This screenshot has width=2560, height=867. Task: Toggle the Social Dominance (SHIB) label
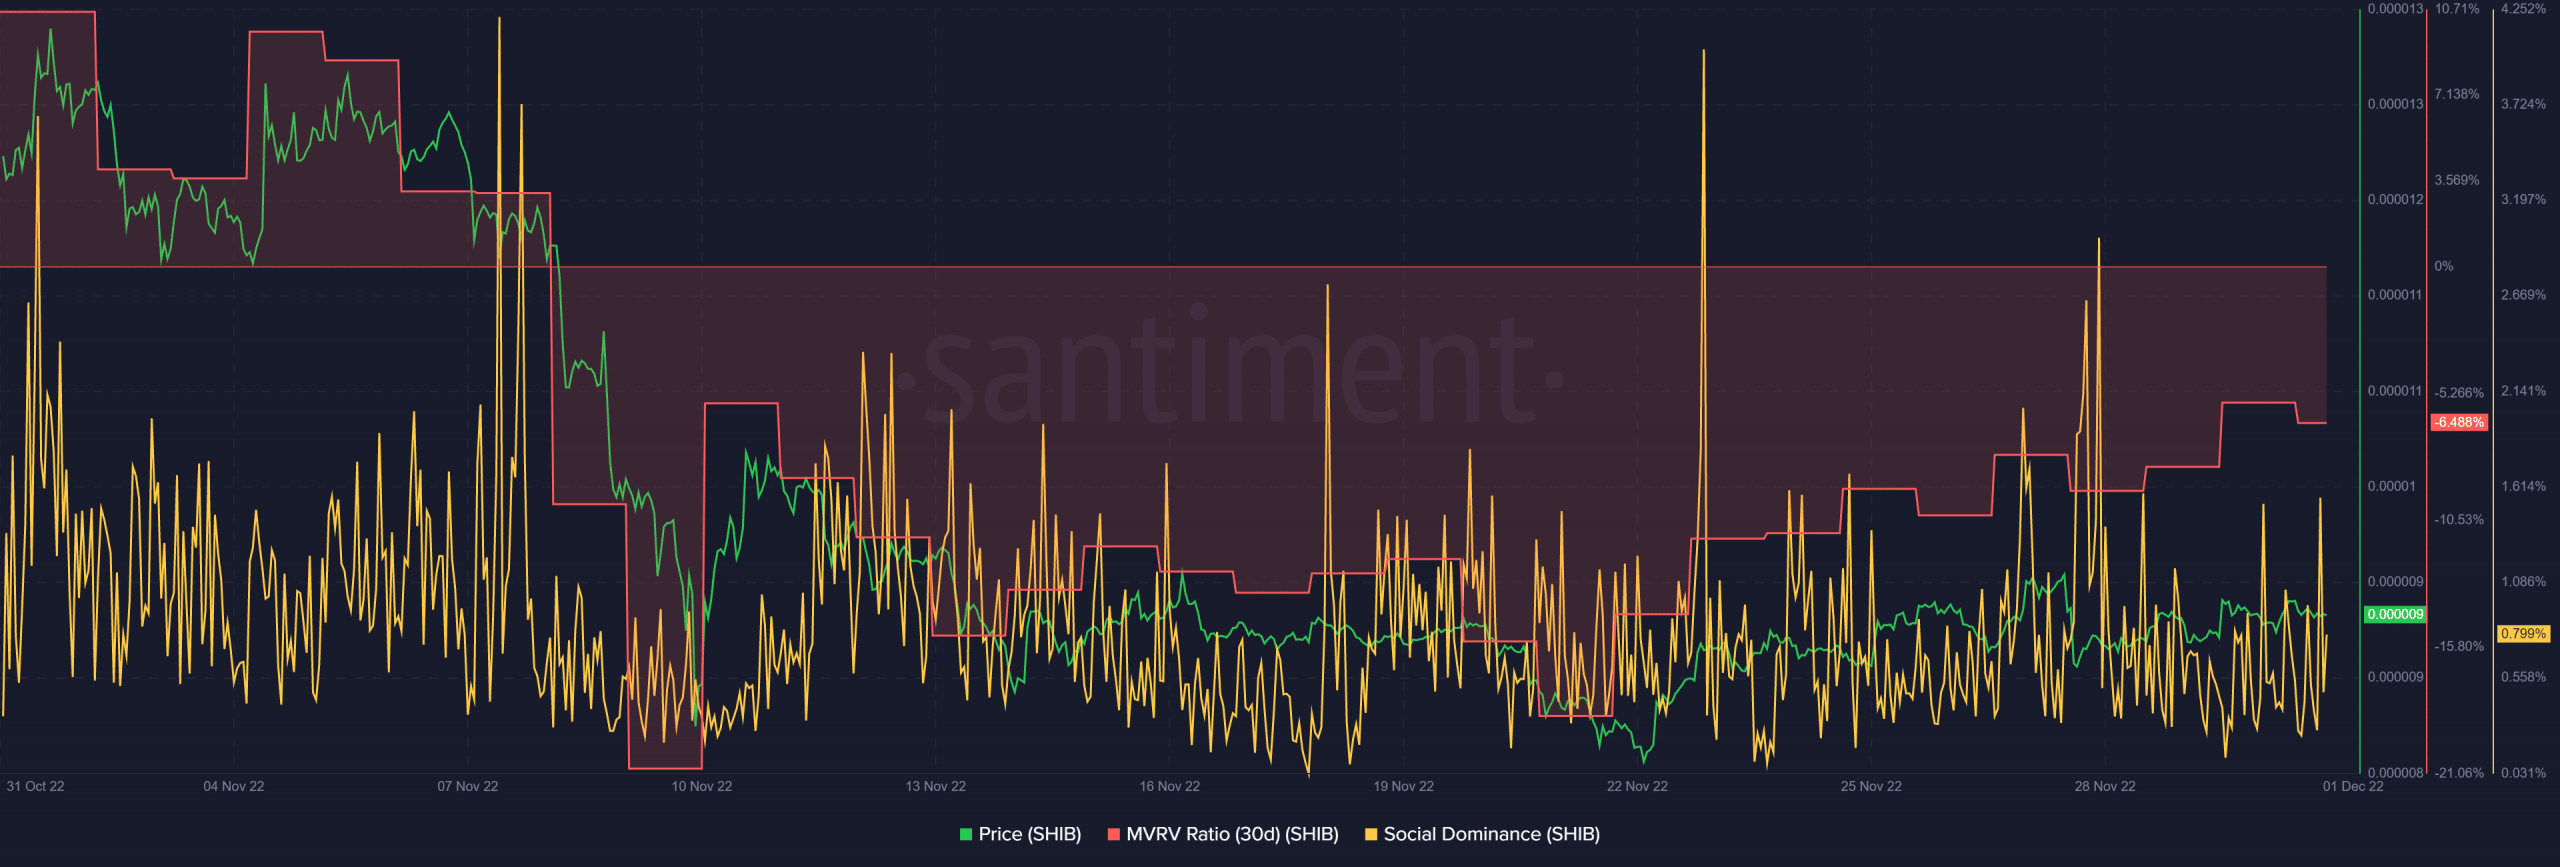(1491, 834)
